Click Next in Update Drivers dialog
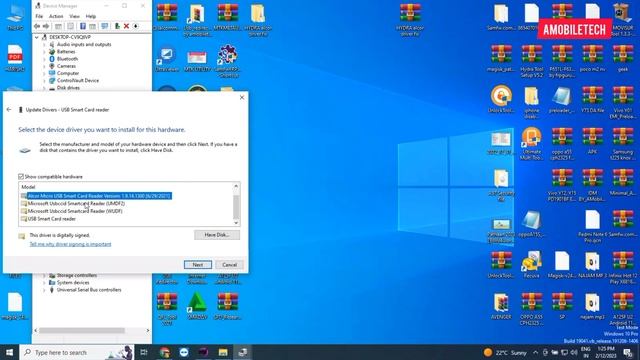Viewport: 640px width, 360px height. (x=198, y=264)
